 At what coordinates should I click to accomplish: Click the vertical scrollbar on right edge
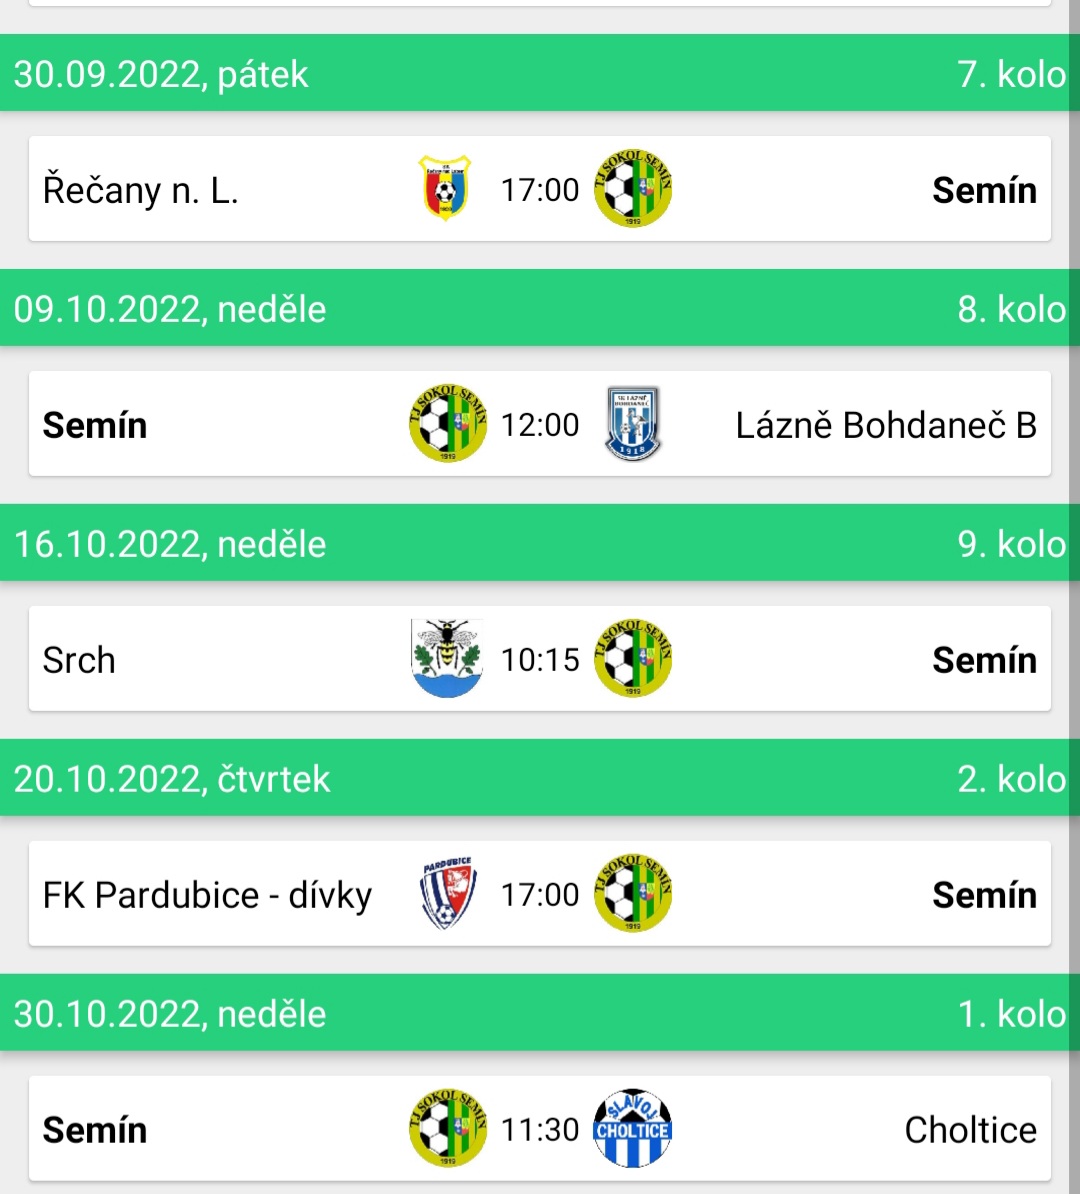[1075, 597]
